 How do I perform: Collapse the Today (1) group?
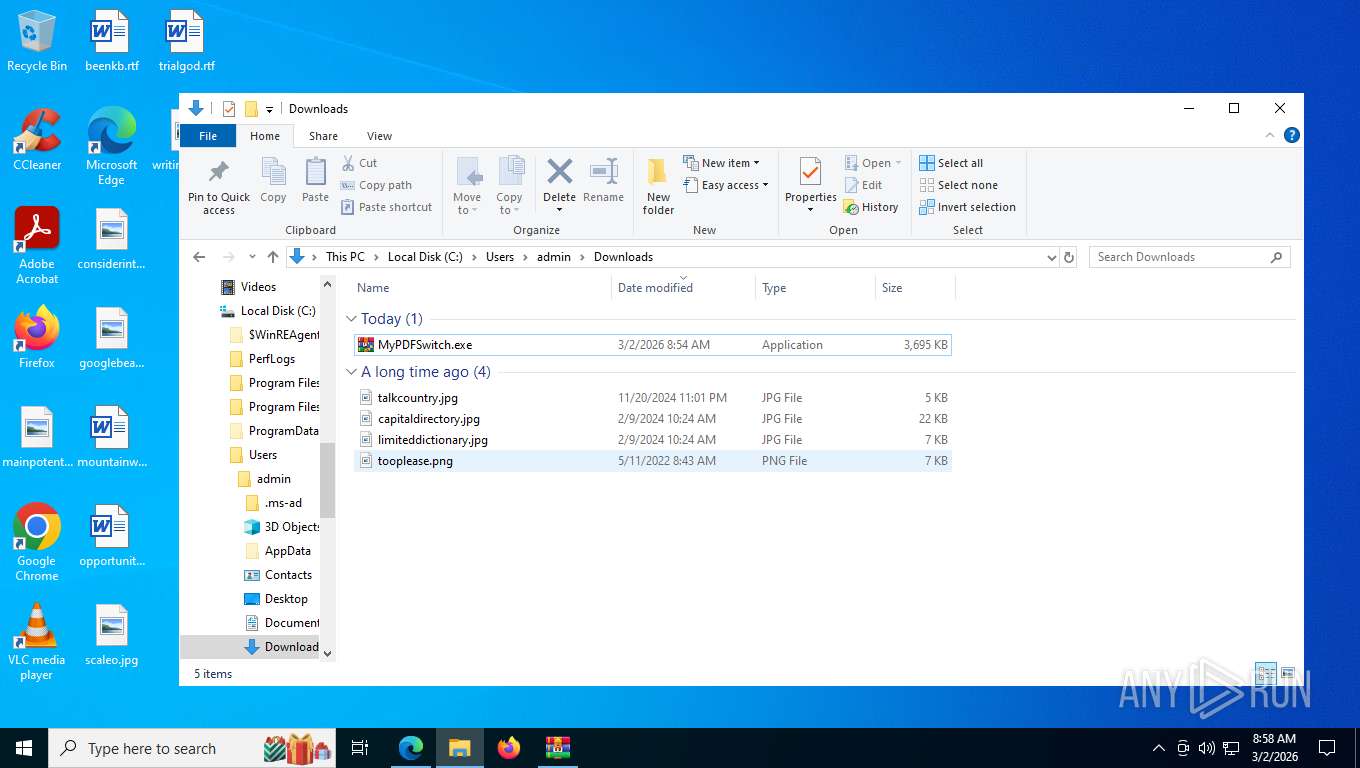[351, 319]
